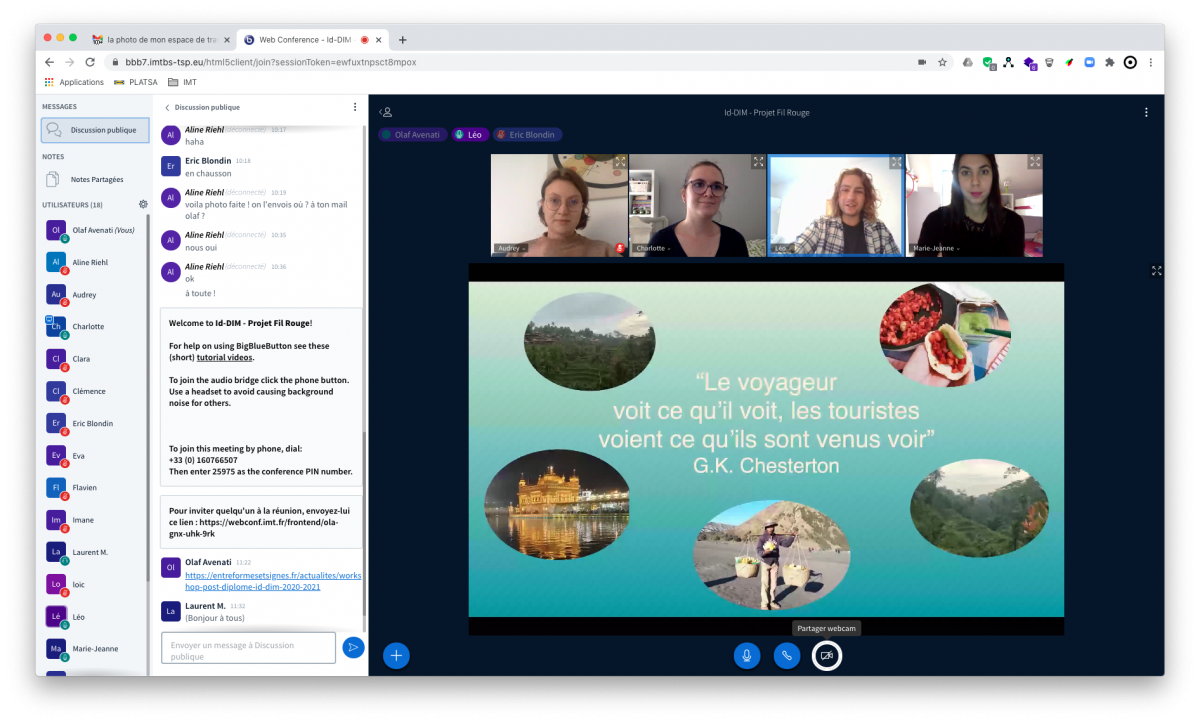
Task: Click the leave audio phone button
Action: pyautogui.click(x=786, y=655)
